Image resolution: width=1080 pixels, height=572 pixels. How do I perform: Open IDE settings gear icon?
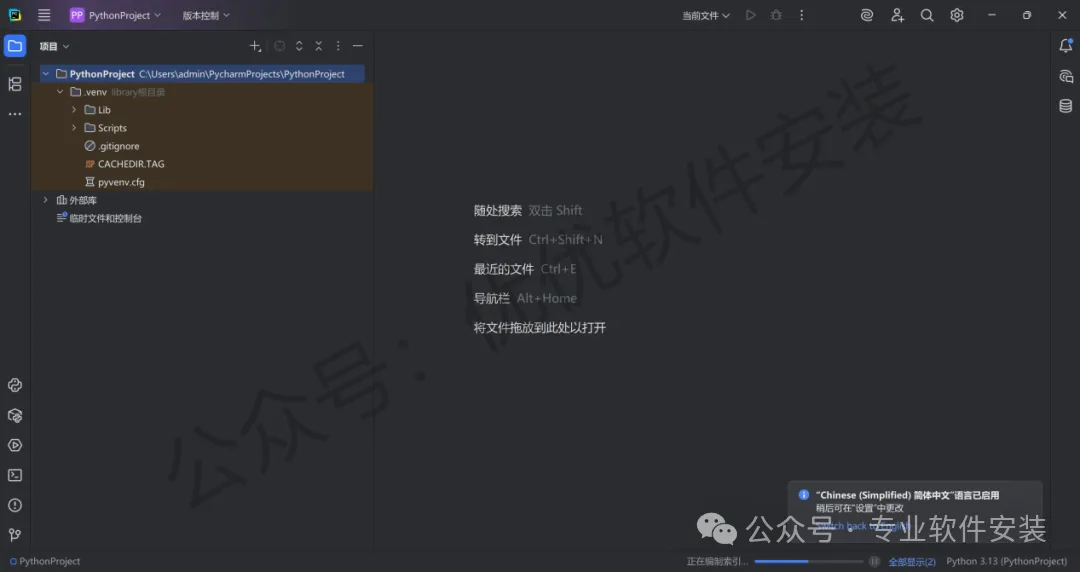957,15
